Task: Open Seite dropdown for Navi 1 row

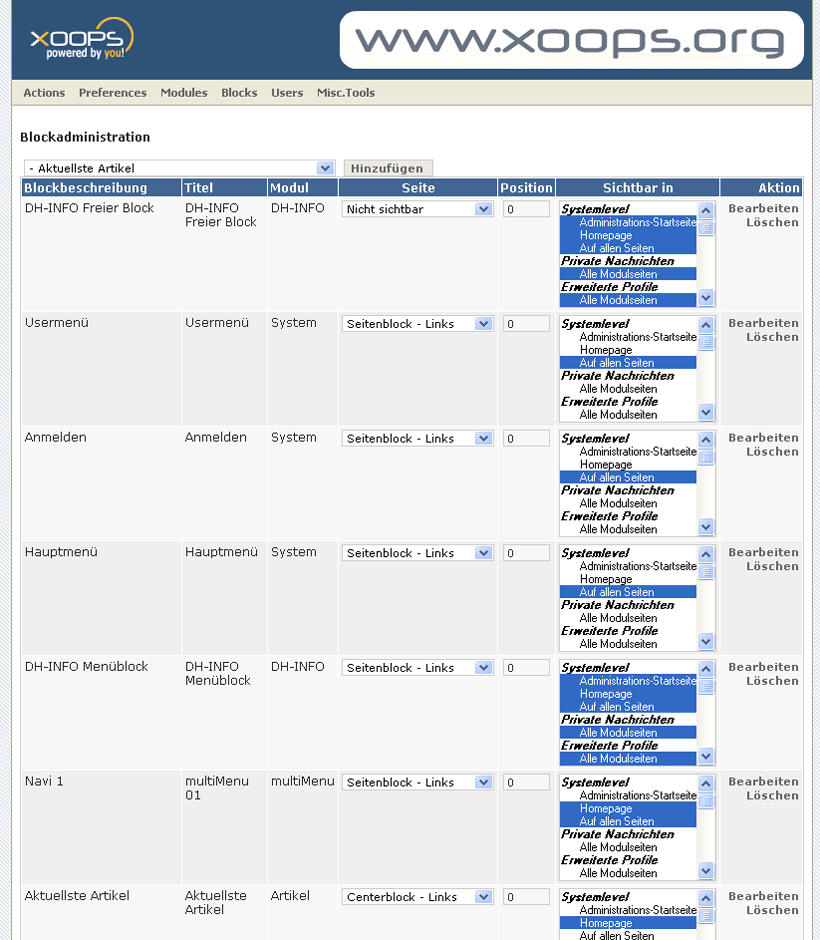Action: [418, 782]
